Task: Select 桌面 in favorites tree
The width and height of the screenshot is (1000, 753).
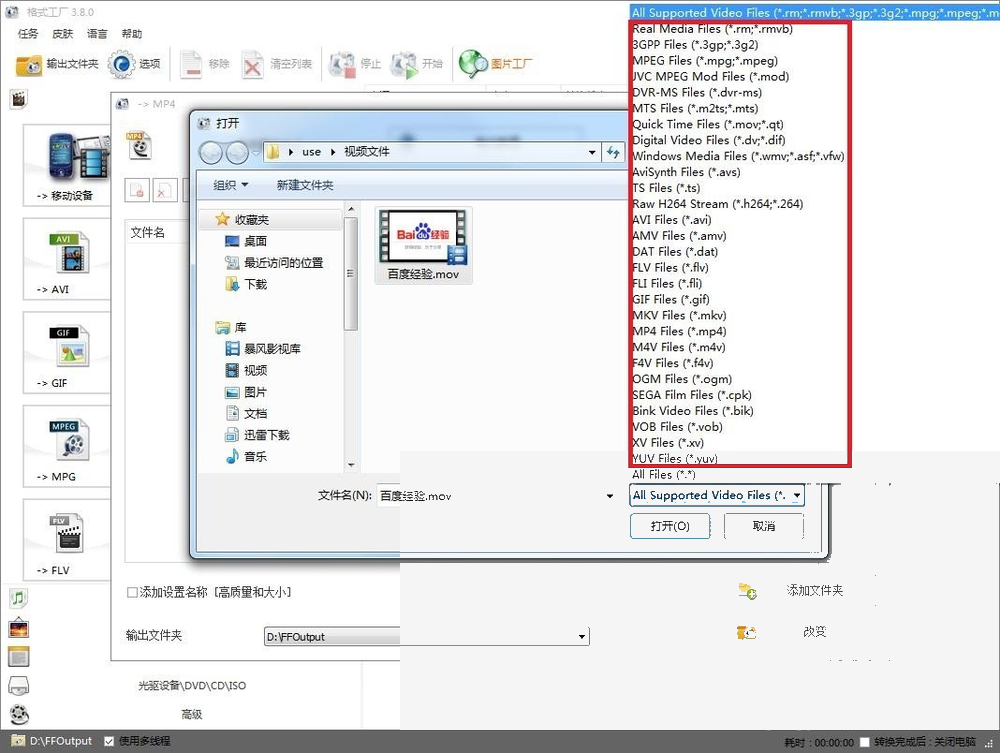Action: click(x=246, y=241)
